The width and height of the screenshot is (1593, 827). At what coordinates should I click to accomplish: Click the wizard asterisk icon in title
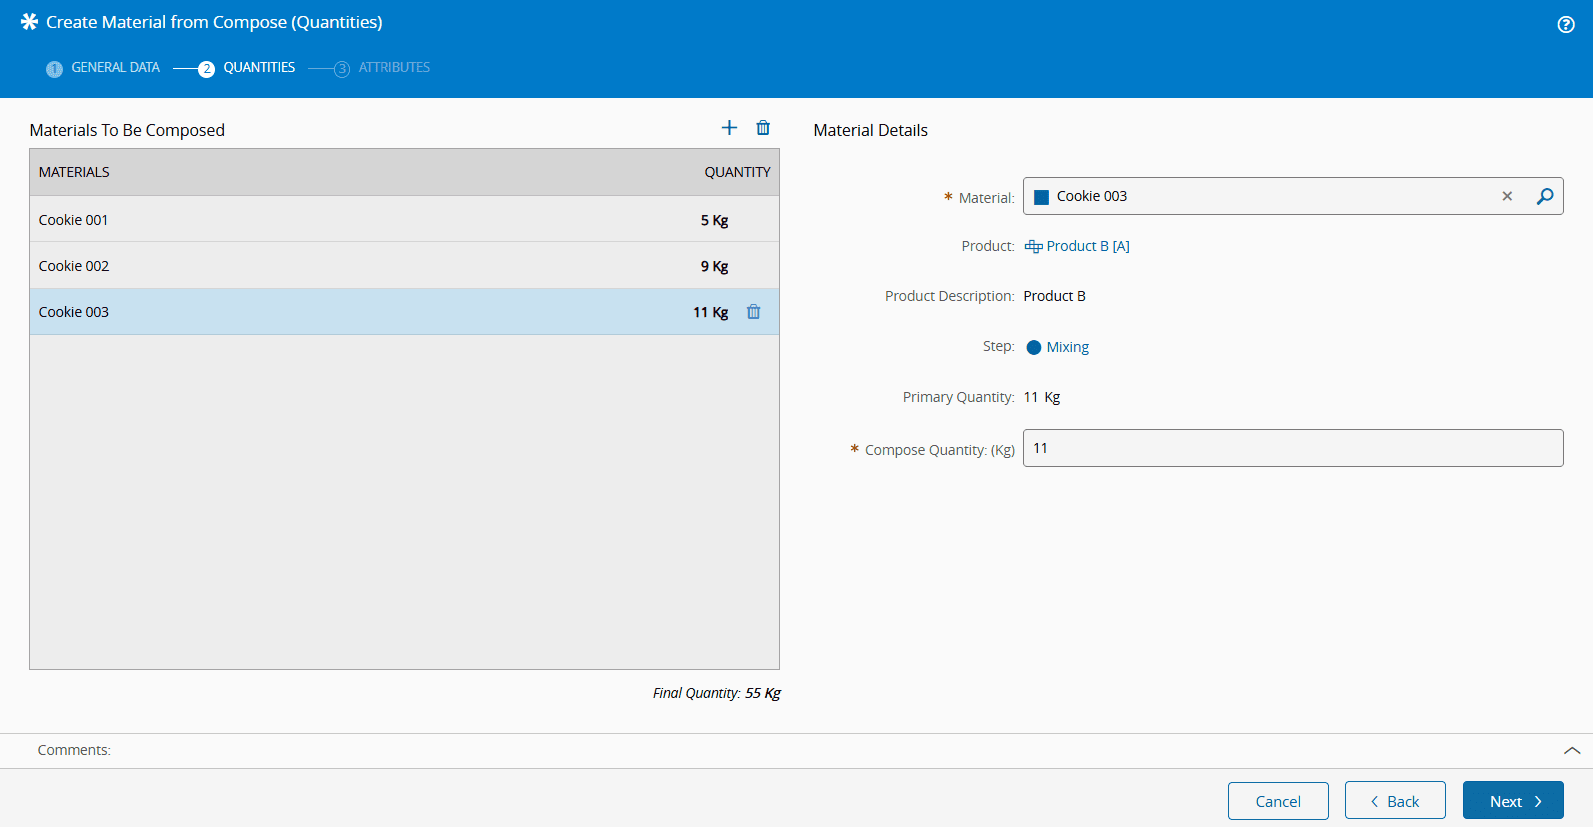(x=29, y=22)
